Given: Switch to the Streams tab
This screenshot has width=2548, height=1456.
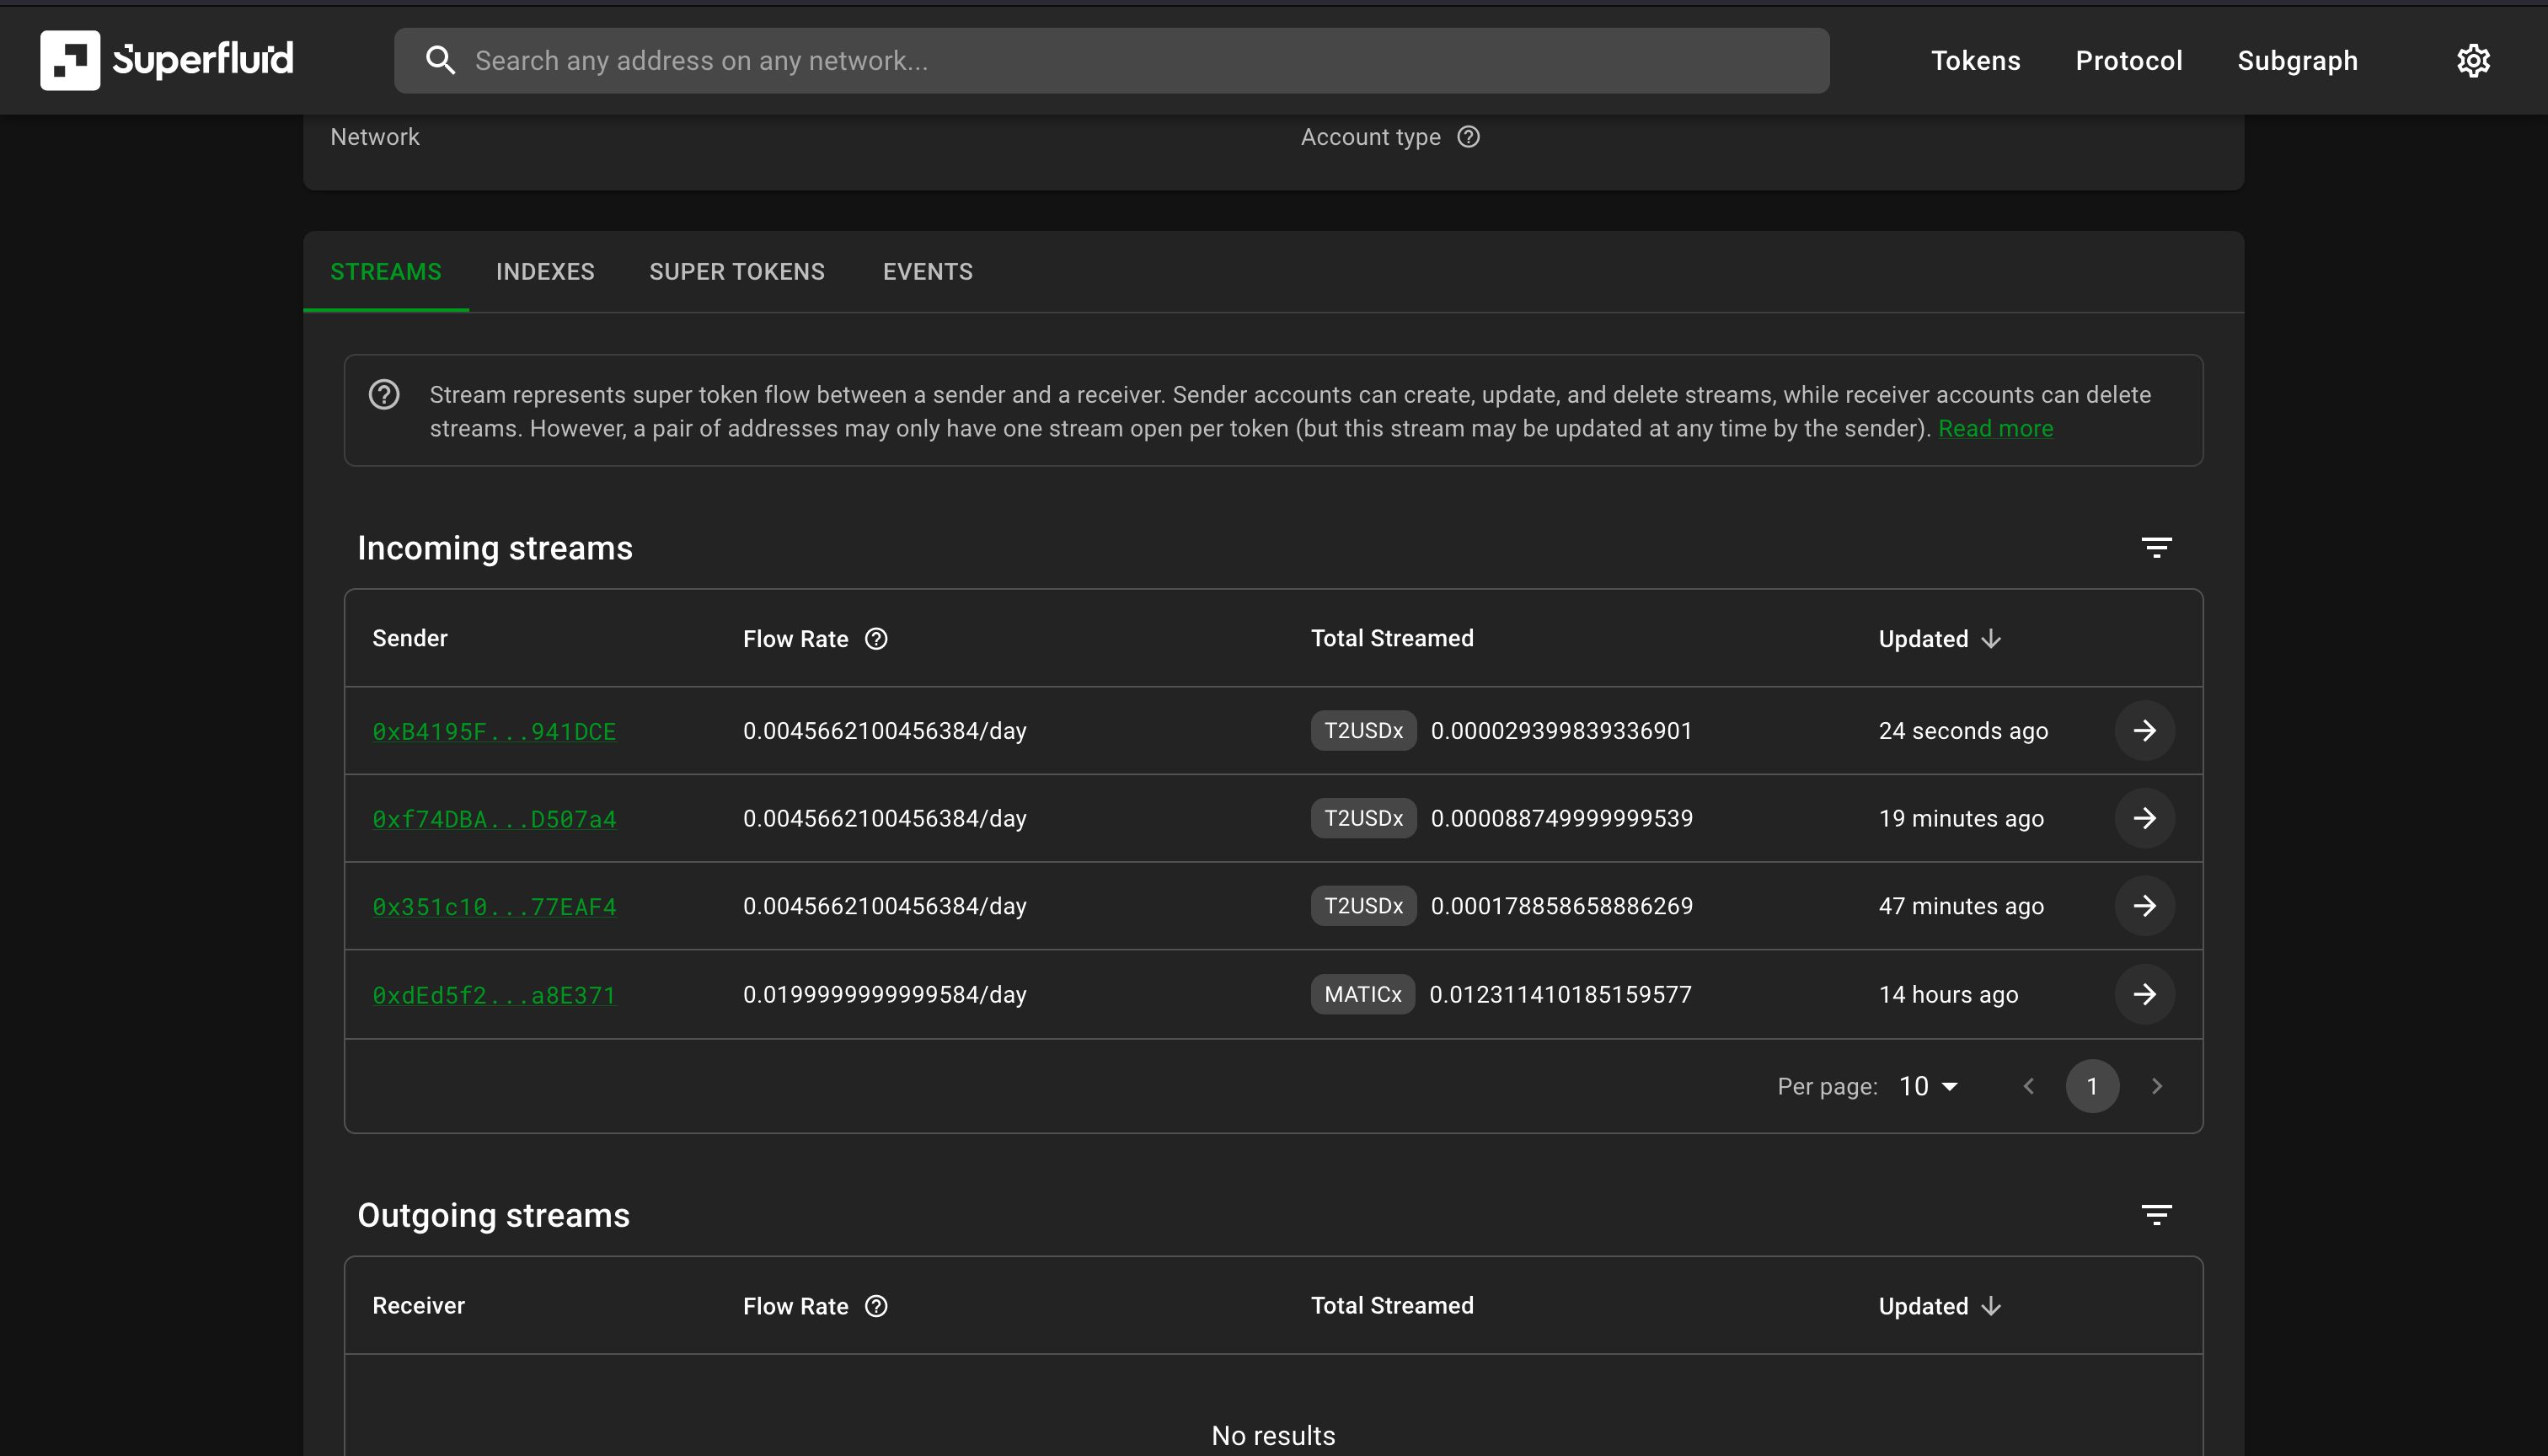Looking at the screenshot, I should tap(386, 272).
